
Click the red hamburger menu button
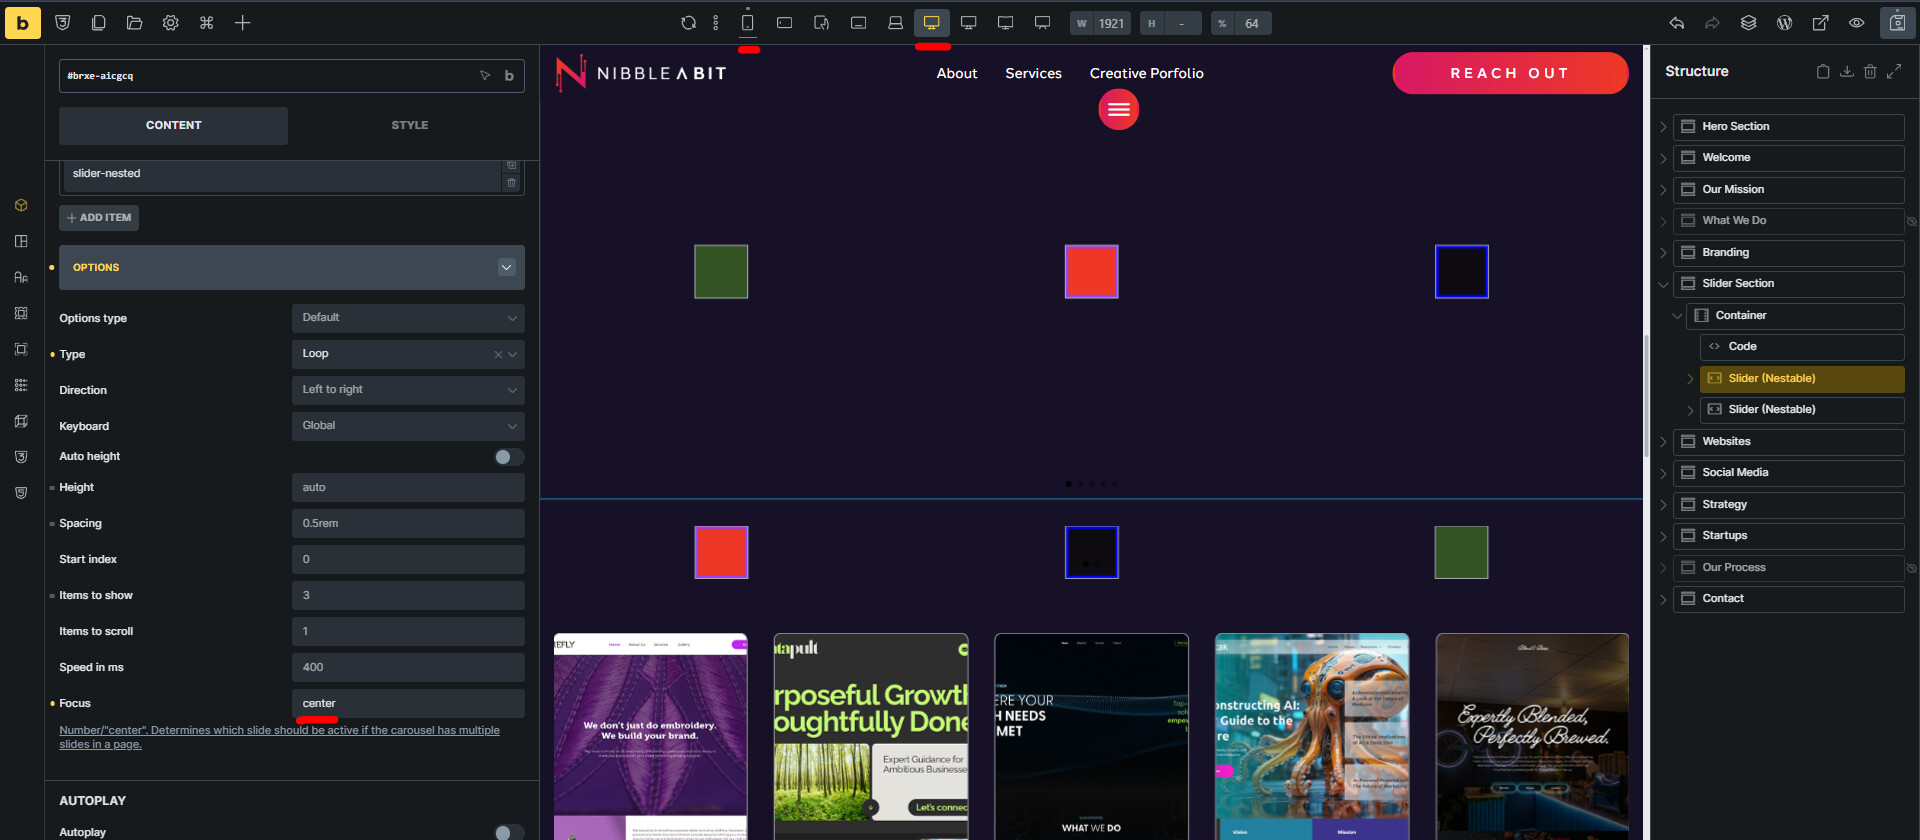[x=1119, y=110]
